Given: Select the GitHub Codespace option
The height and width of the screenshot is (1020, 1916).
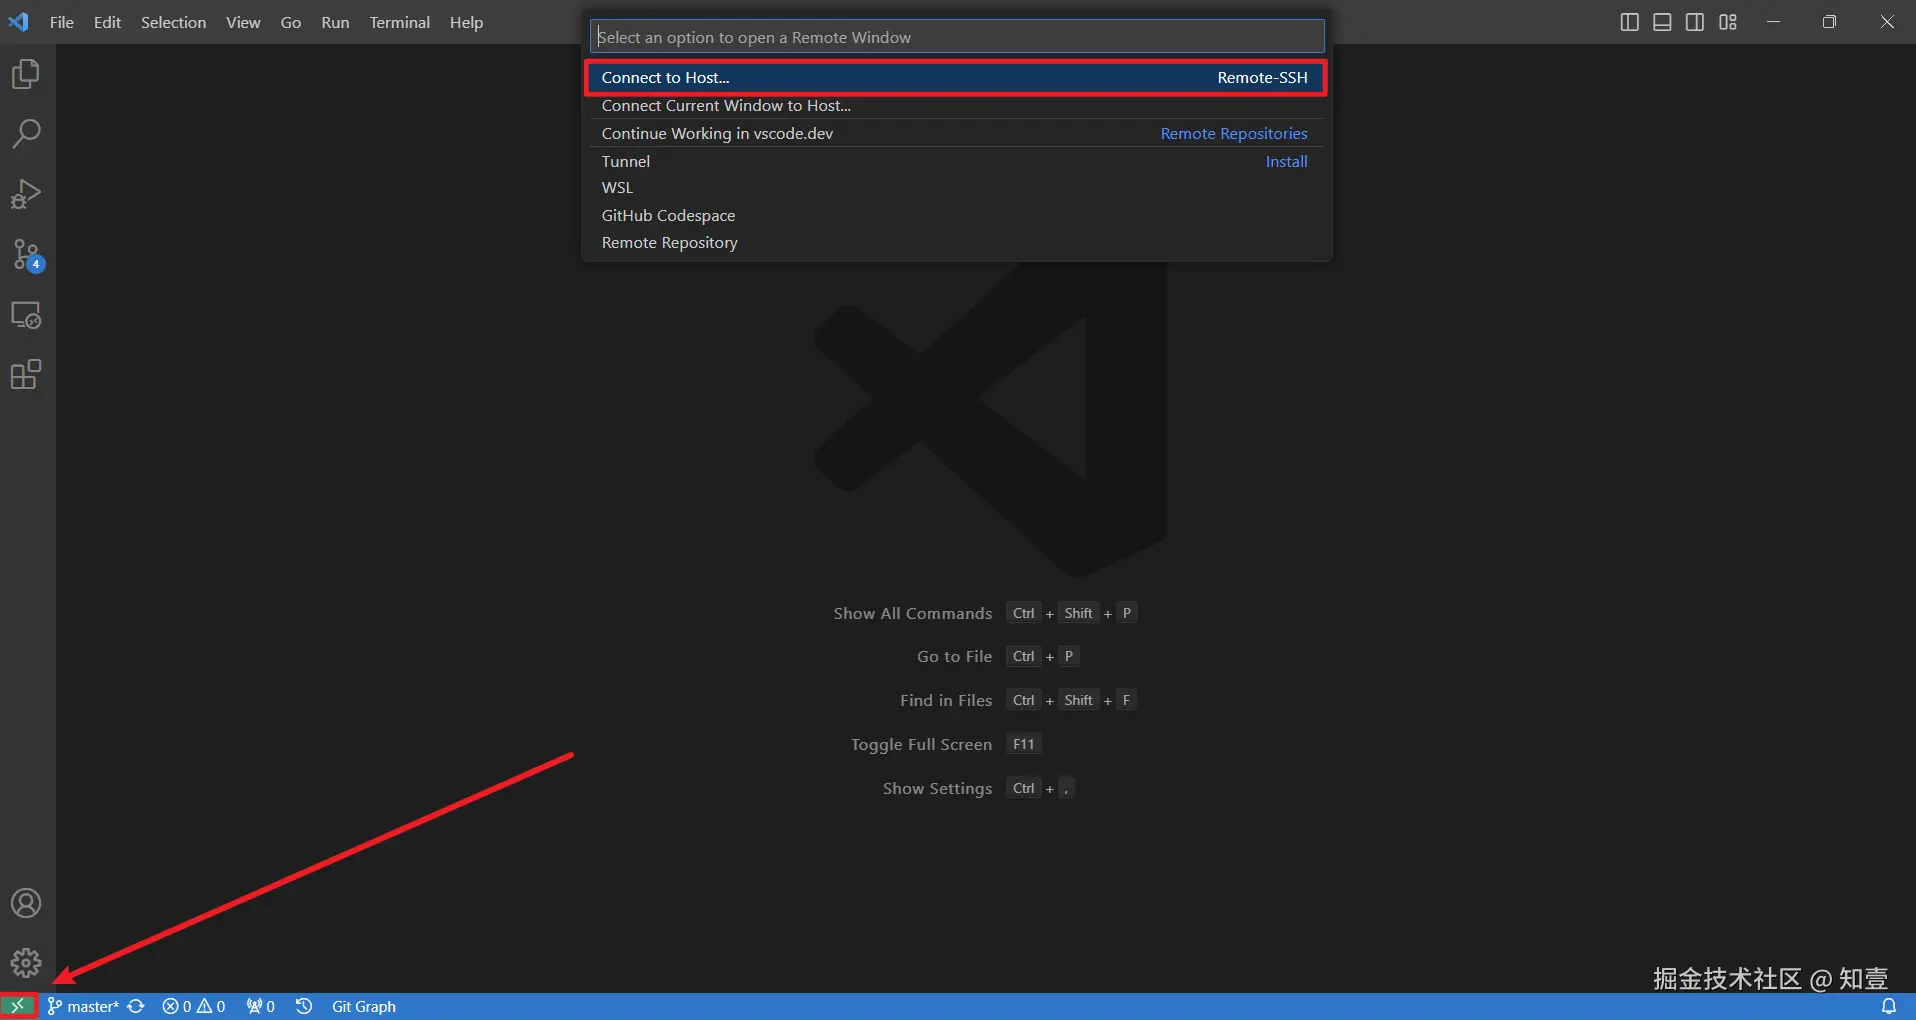Looking at the screenshot, I should pos(955,215).
